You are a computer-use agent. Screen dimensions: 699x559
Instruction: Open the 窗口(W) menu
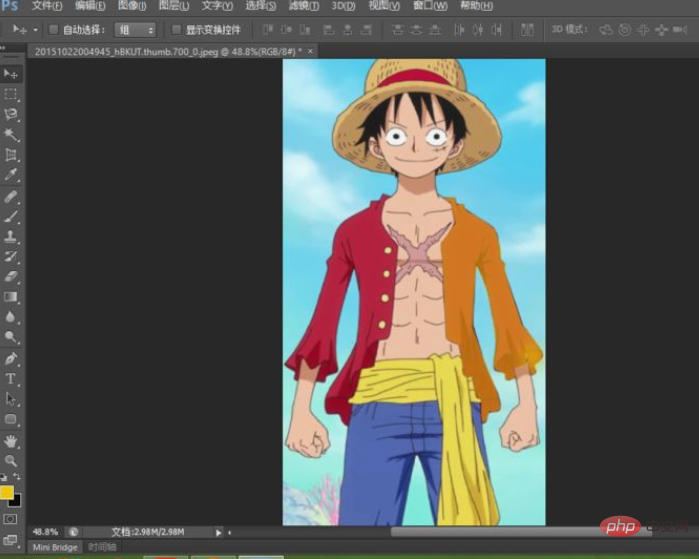point(430,6)
